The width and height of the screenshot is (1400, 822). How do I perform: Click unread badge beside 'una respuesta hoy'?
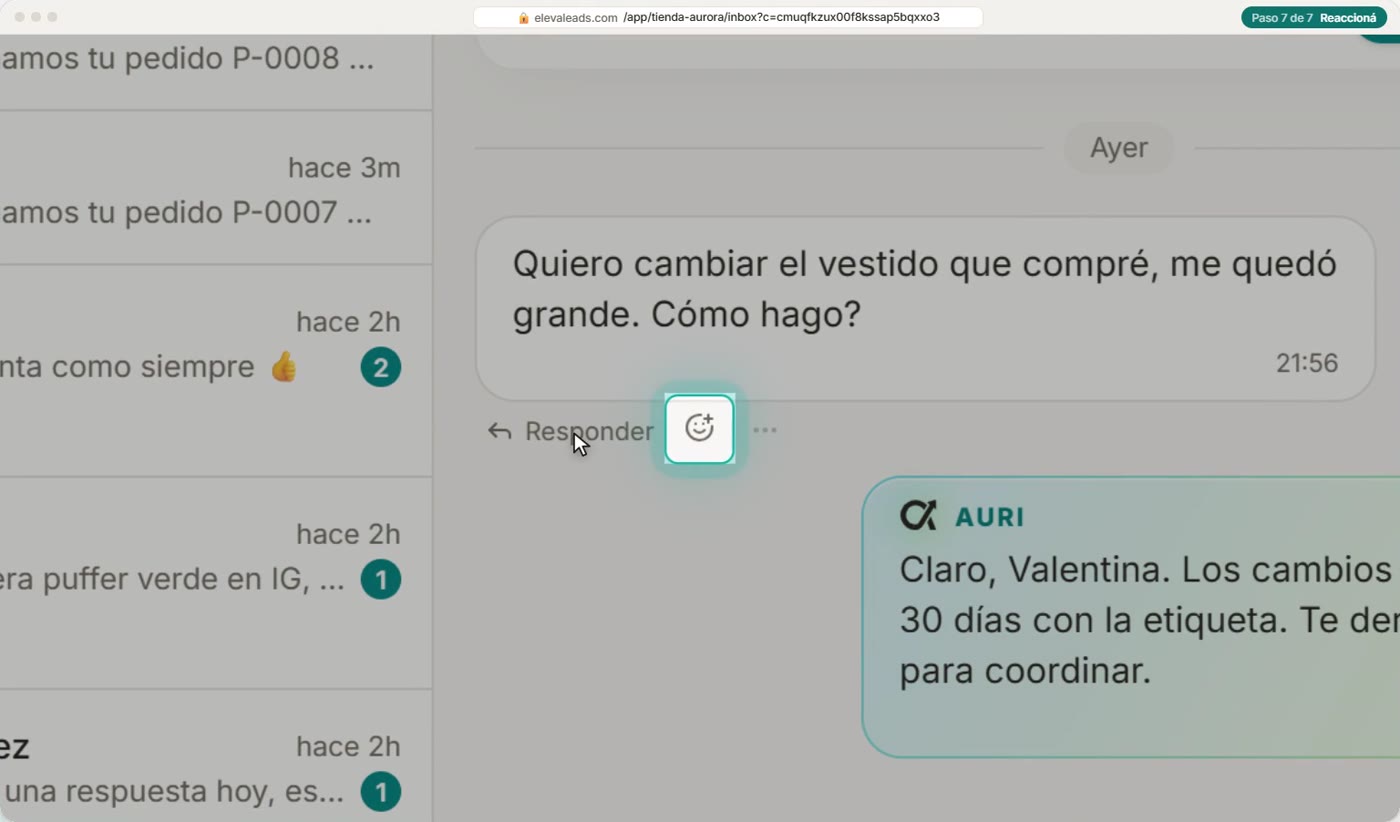[x=380, y=792]
